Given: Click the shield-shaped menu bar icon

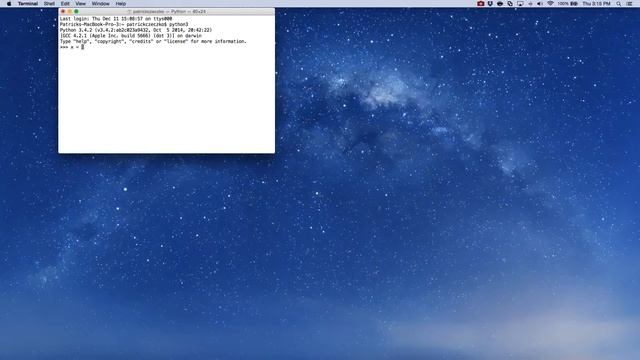Looking at the screenshot, I should [490, 4].
